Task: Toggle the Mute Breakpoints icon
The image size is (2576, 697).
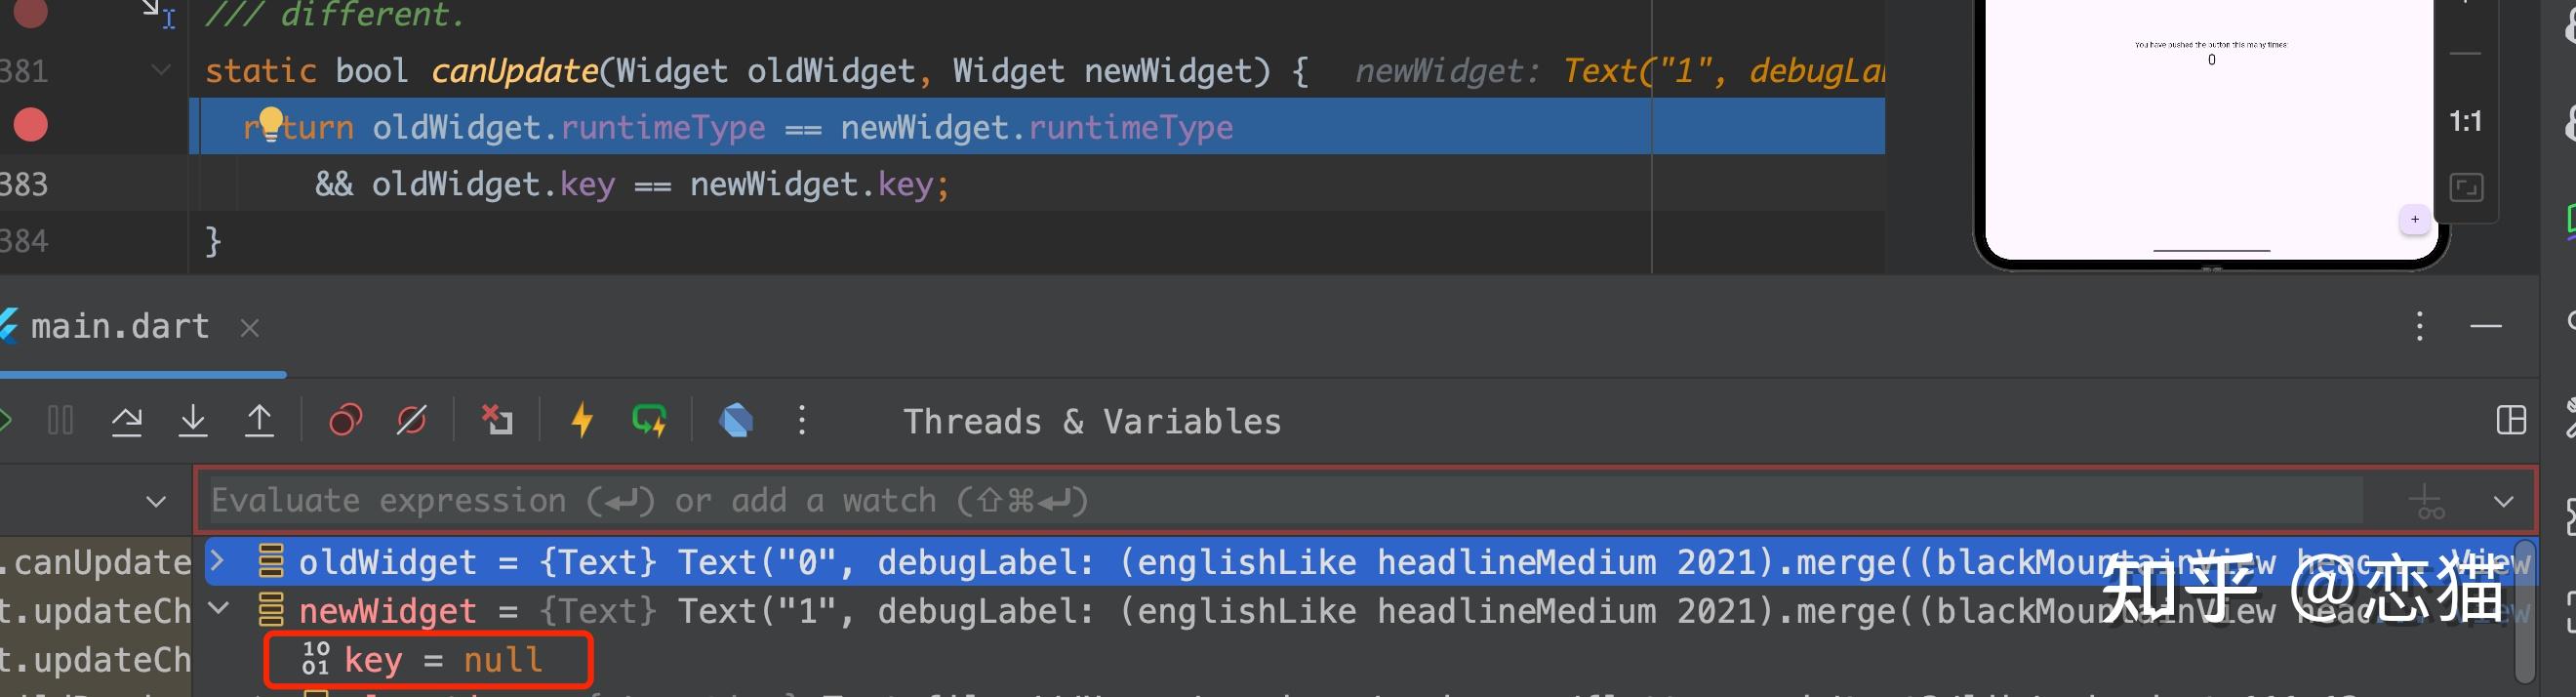Action: tap(412, 421)
